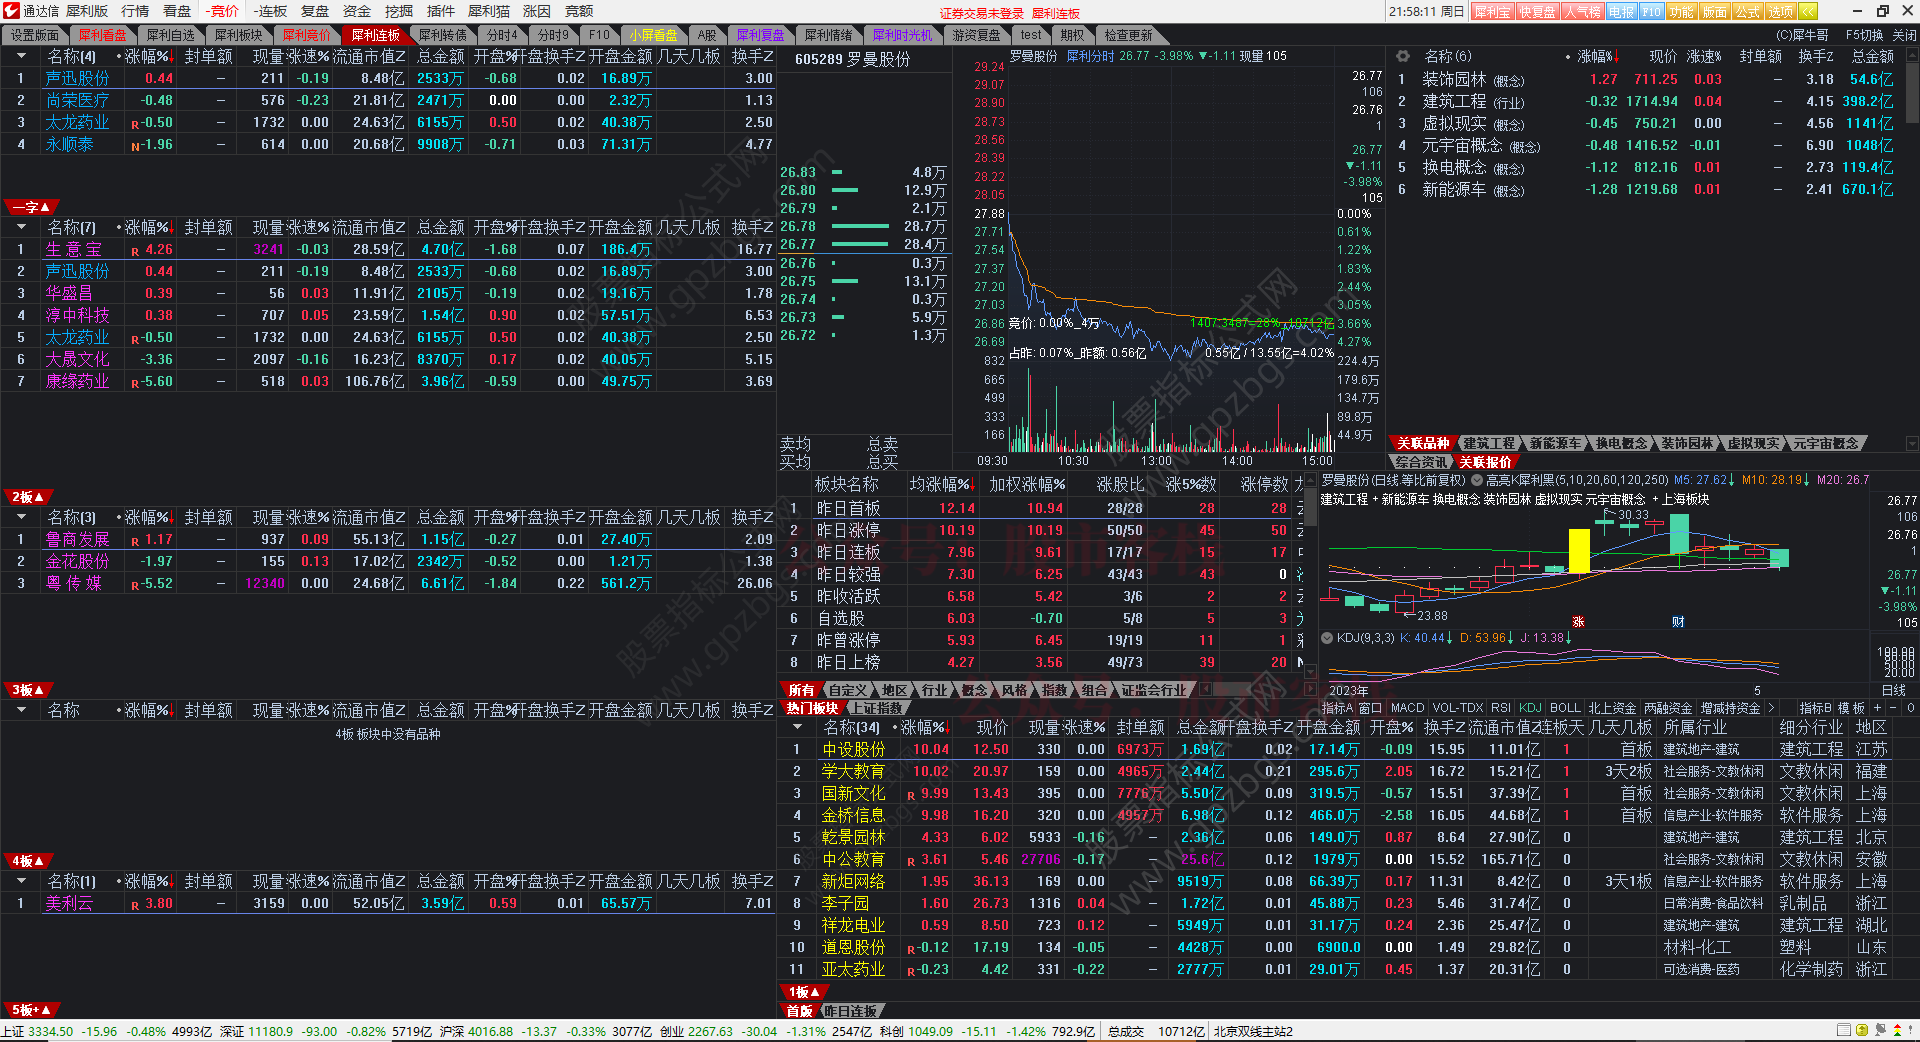
Task: Click the traffic-light arrows icon in status bar
Action: point(1896,1030)
